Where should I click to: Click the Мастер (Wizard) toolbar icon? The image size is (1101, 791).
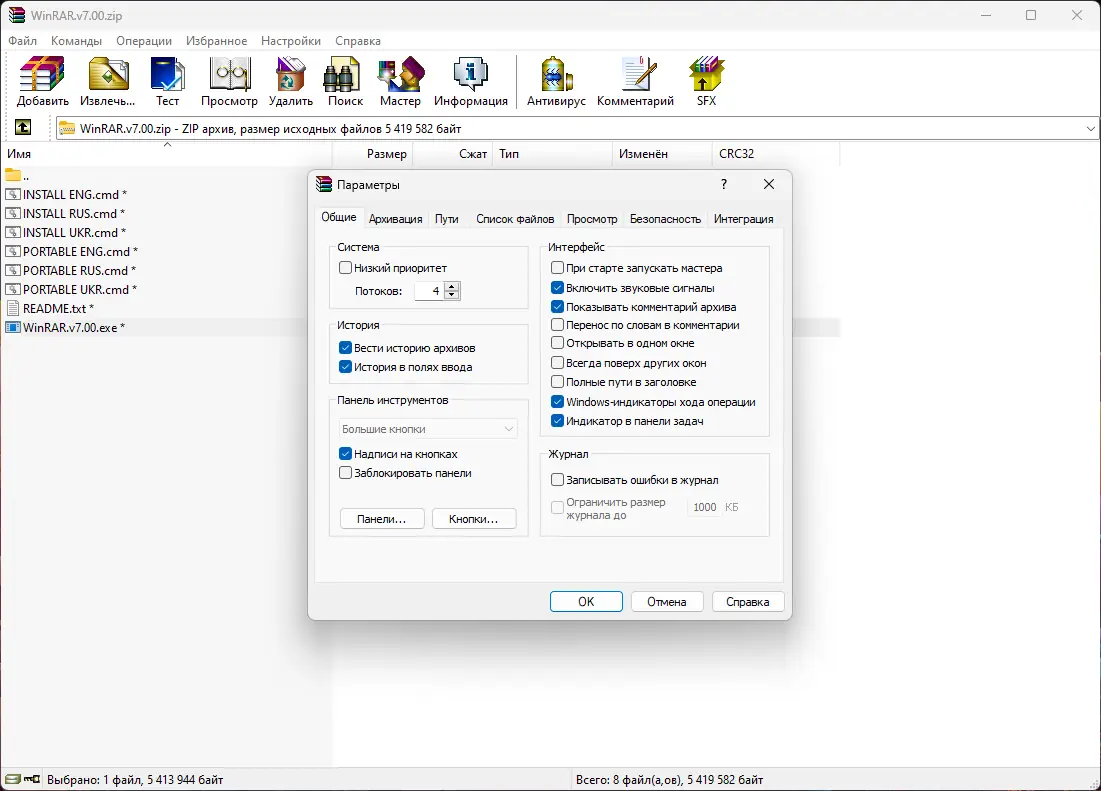pos(400,74)
